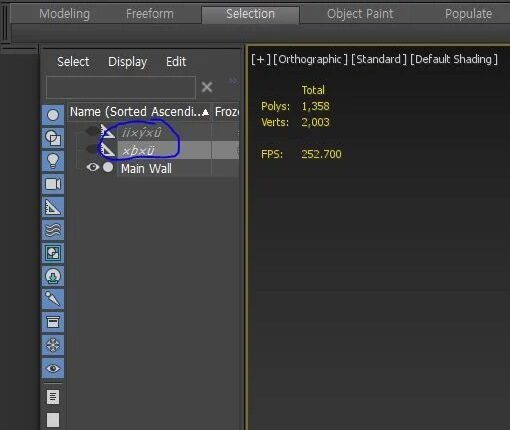
Task: Toggle Display Lights bulb filter
Action: click(x=53, y=161)
